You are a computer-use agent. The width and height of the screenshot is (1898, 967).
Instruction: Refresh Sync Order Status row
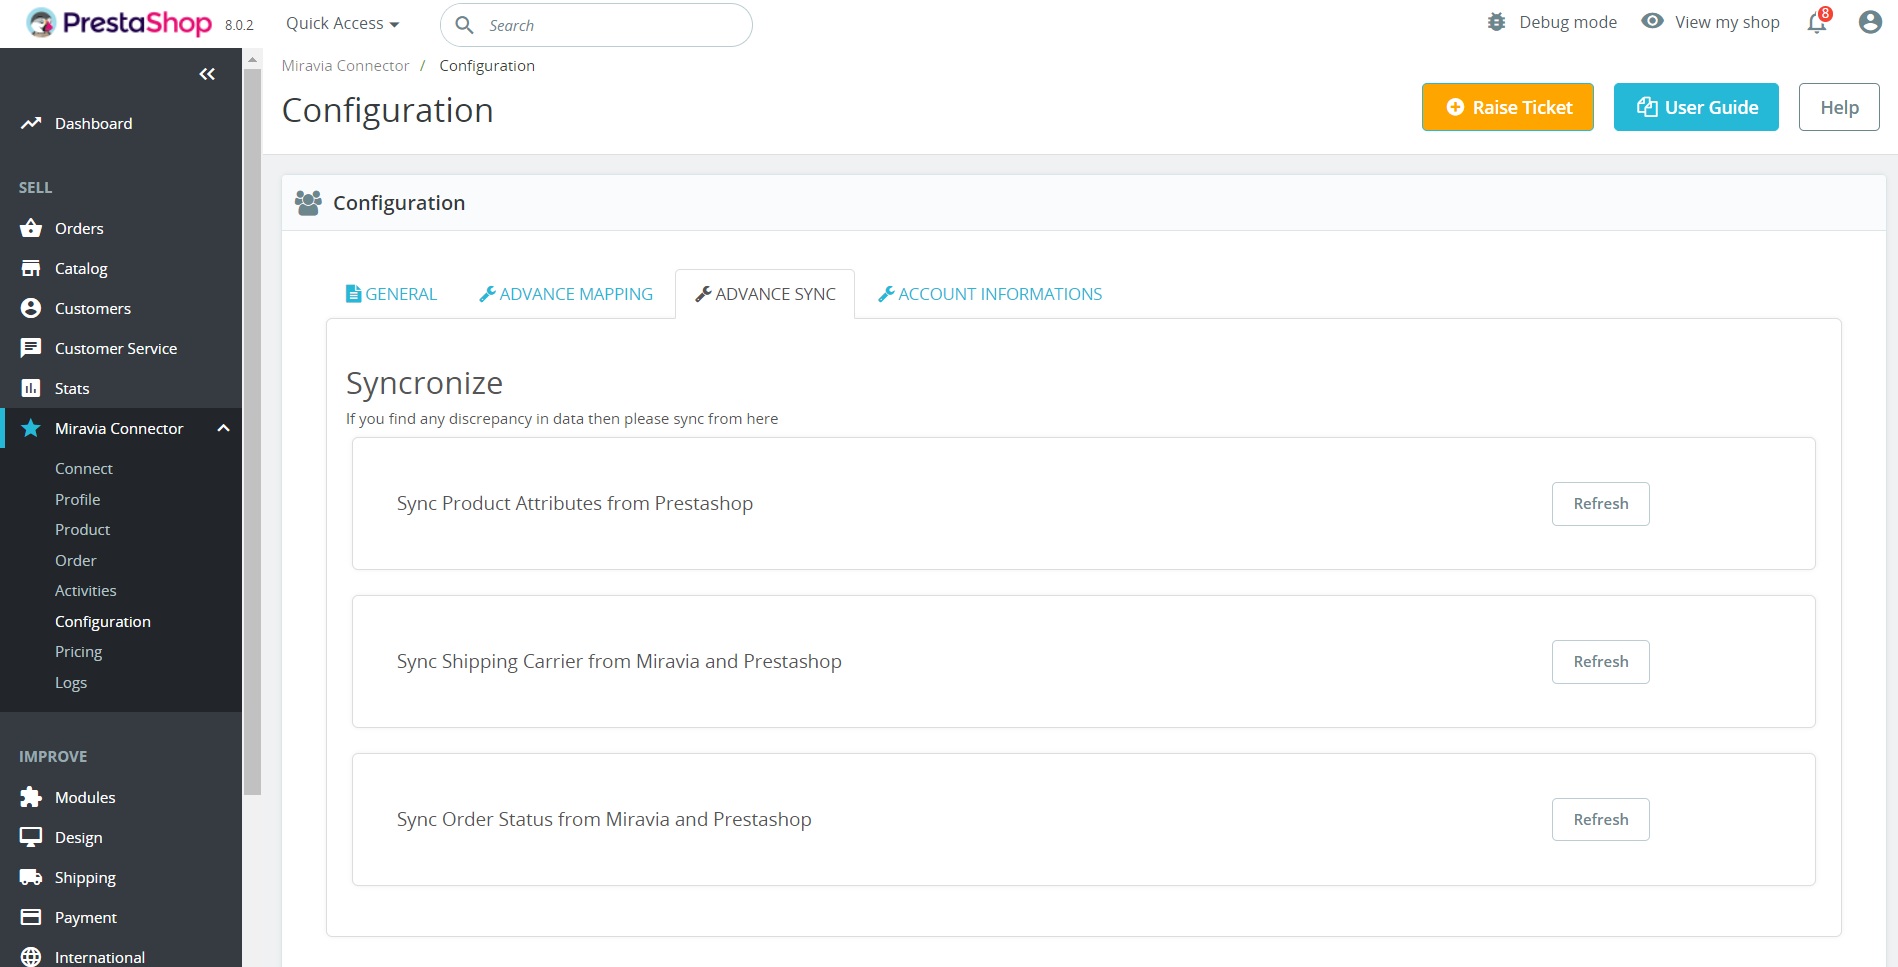1601,820
